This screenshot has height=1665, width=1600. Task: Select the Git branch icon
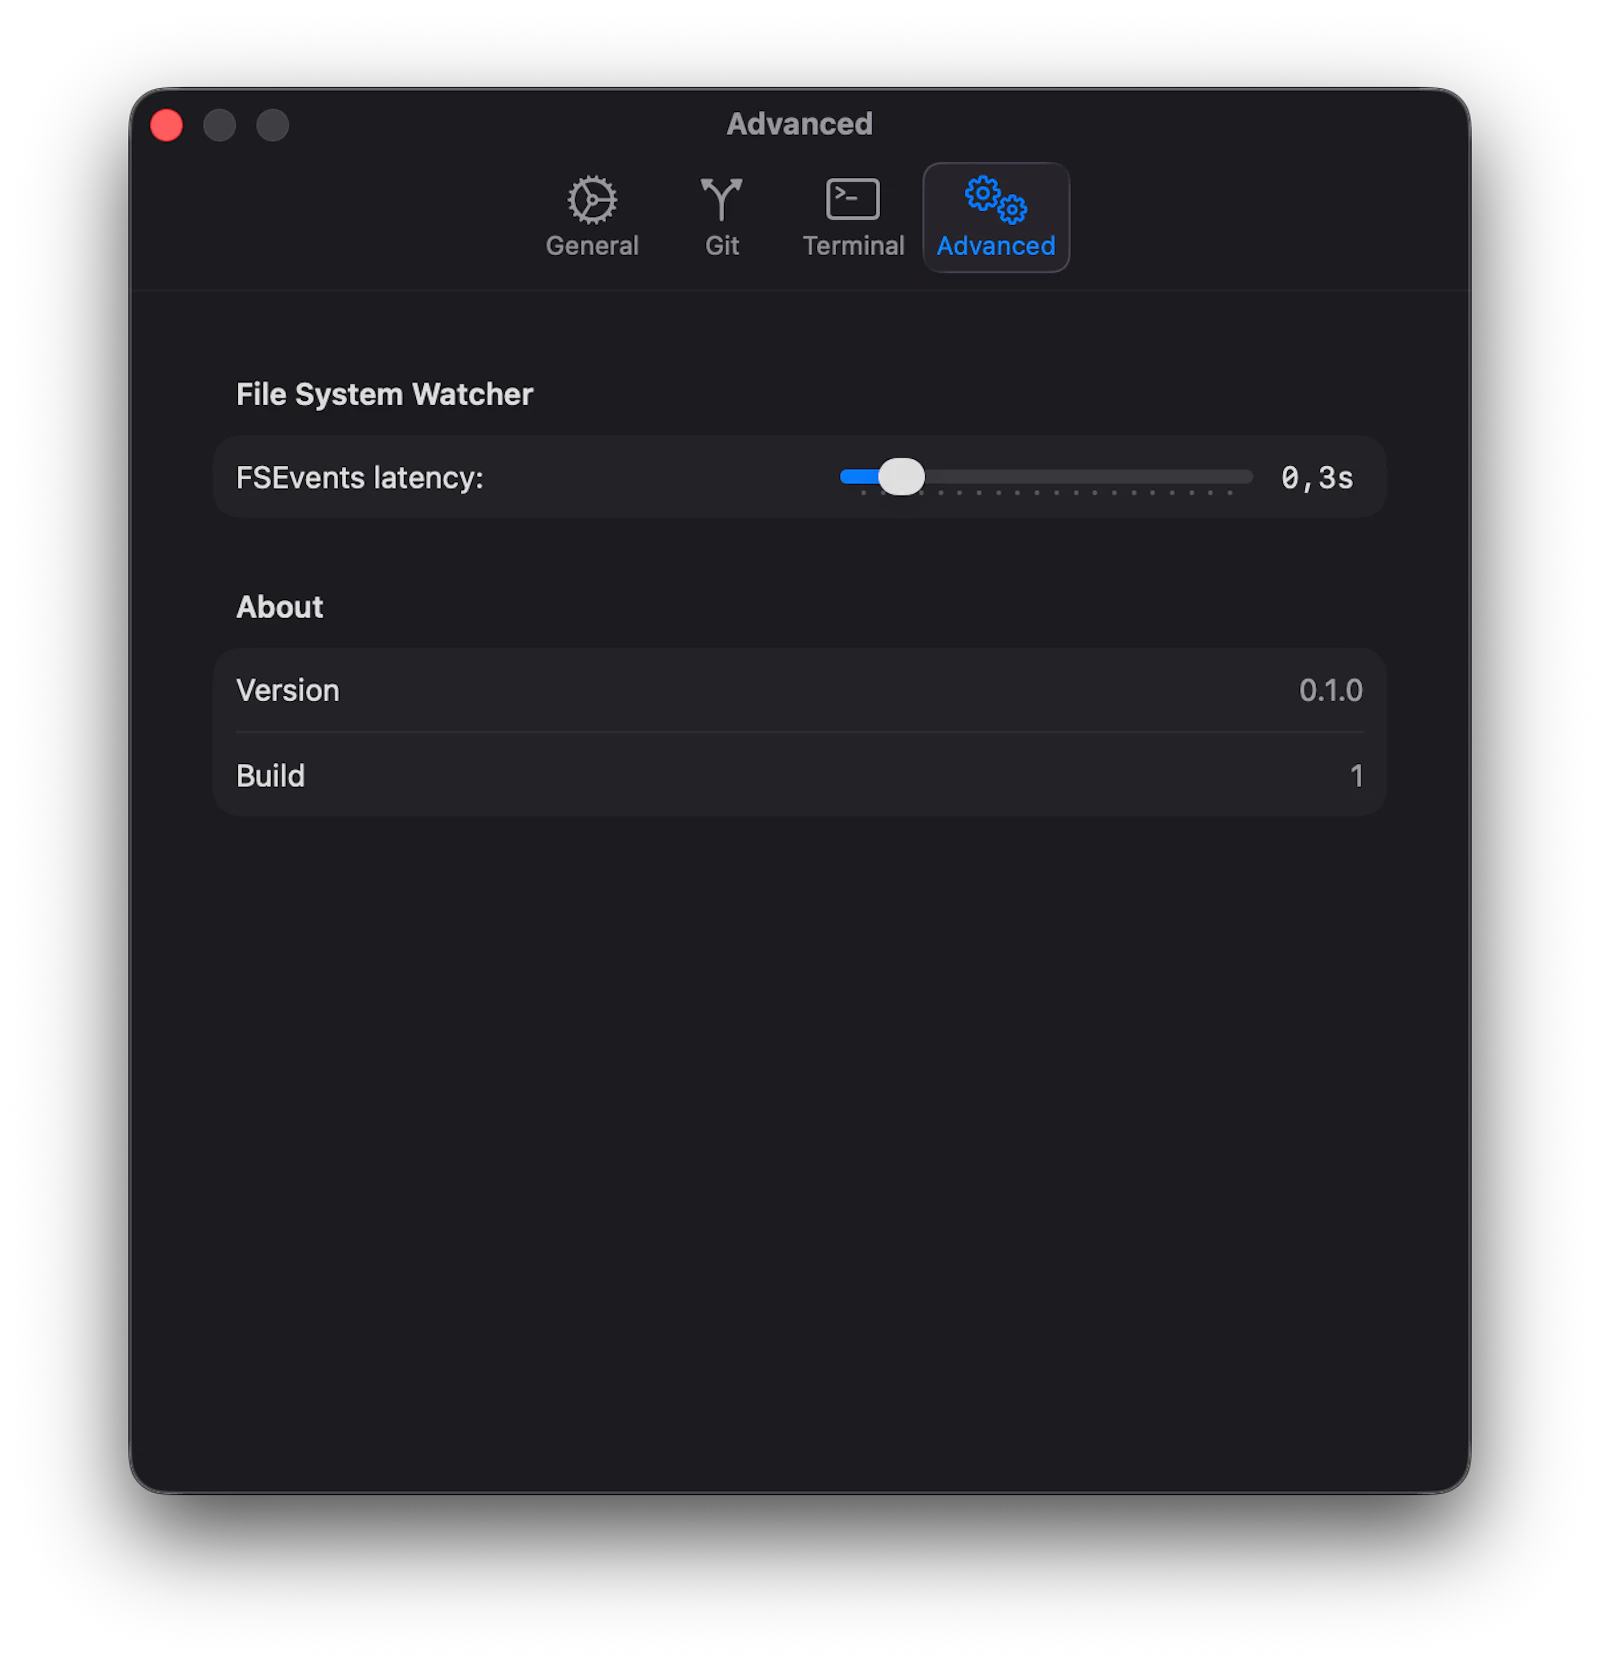(721, 199)
